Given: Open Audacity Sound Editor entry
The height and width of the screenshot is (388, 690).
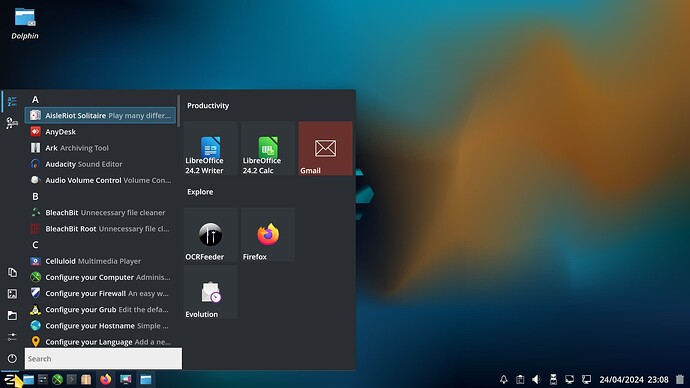Looking at the screenshot, I should (x=100, y=164).
